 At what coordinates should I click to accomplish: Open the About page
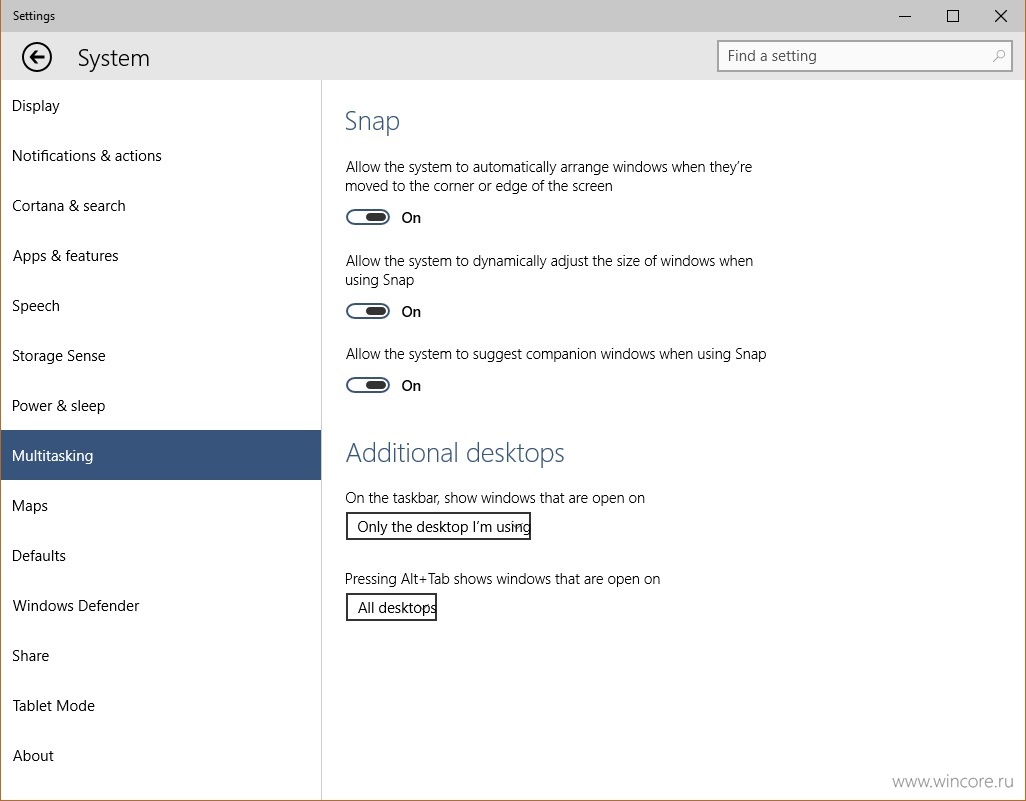pos(161,756)
